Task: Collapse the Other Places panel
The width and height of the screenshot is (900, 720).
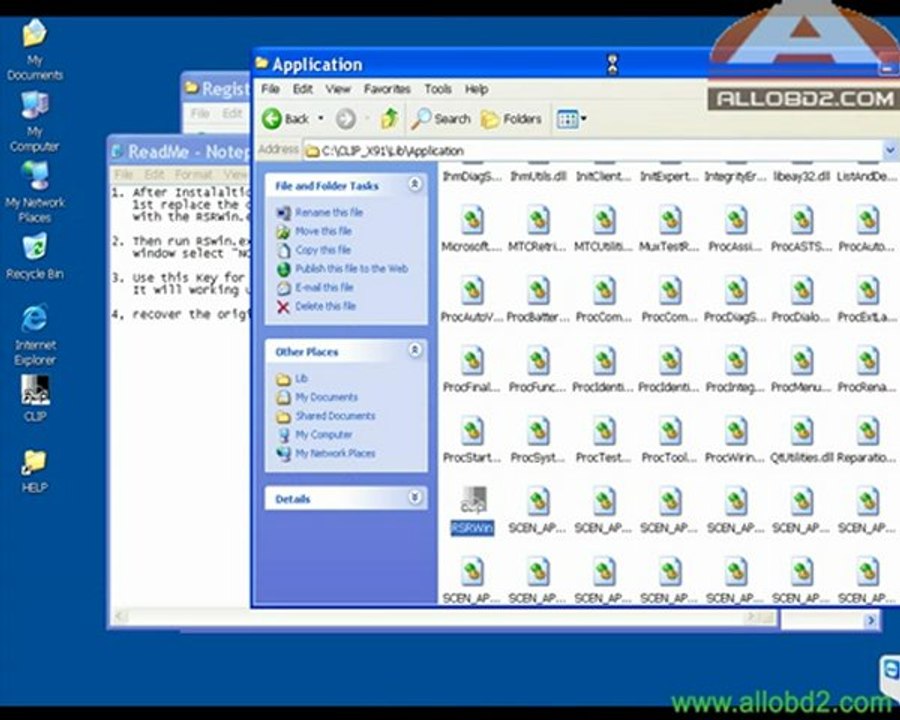Action: click(x=414, y=350)
